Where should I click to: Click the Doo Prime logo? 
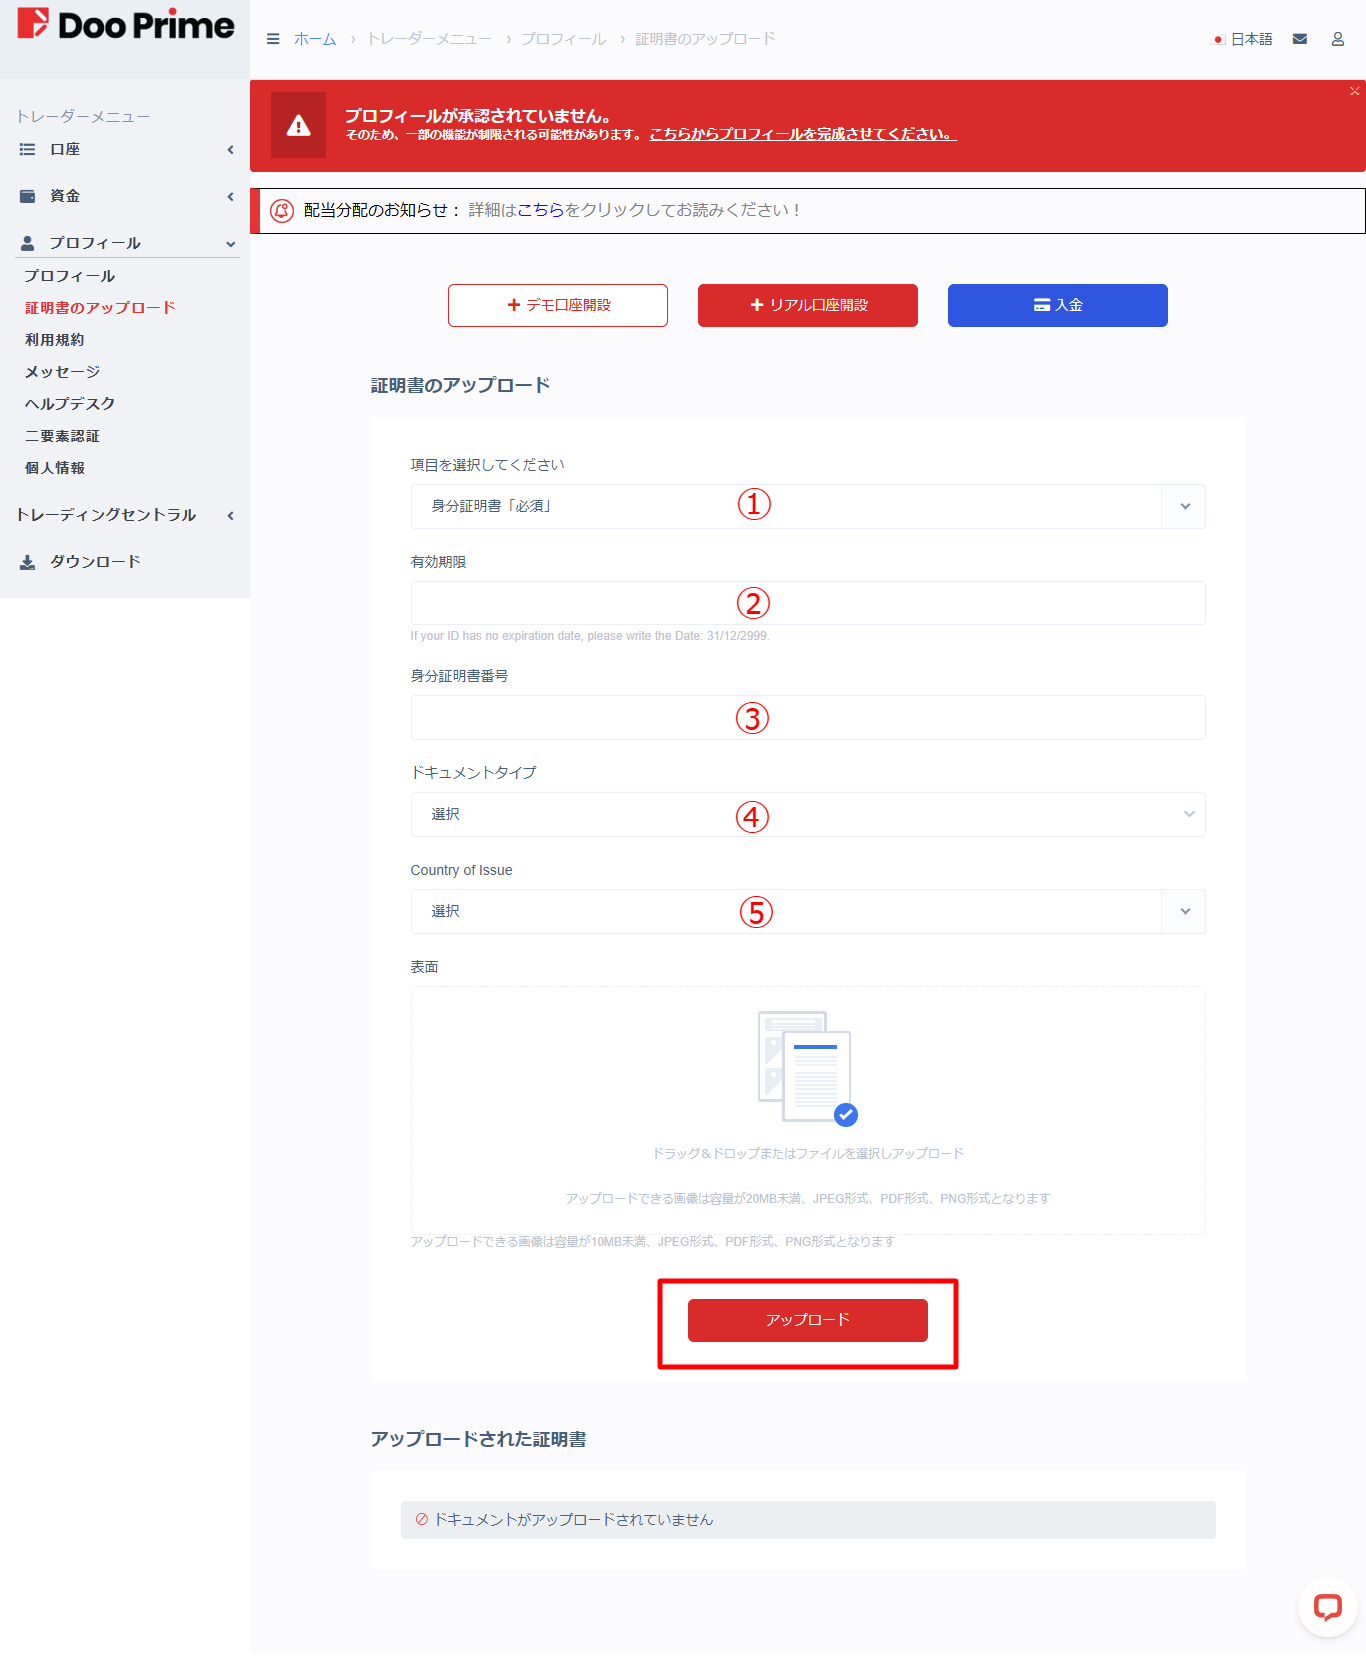[x=125, y=25]
